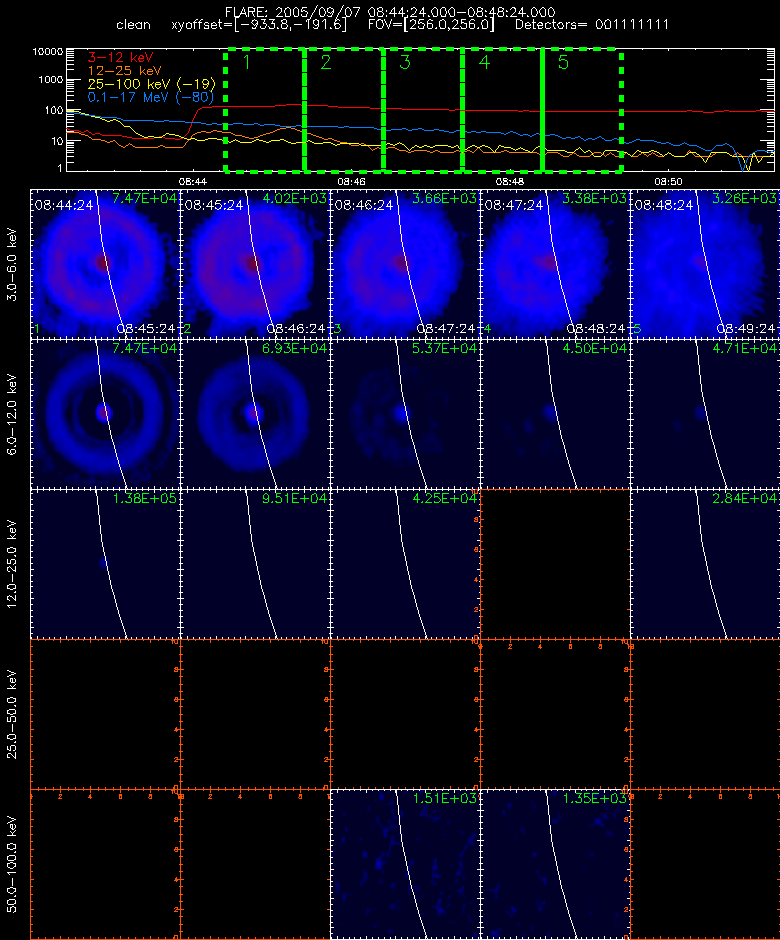Select the orange 12-25 keV legend entry

coord(124,71)
